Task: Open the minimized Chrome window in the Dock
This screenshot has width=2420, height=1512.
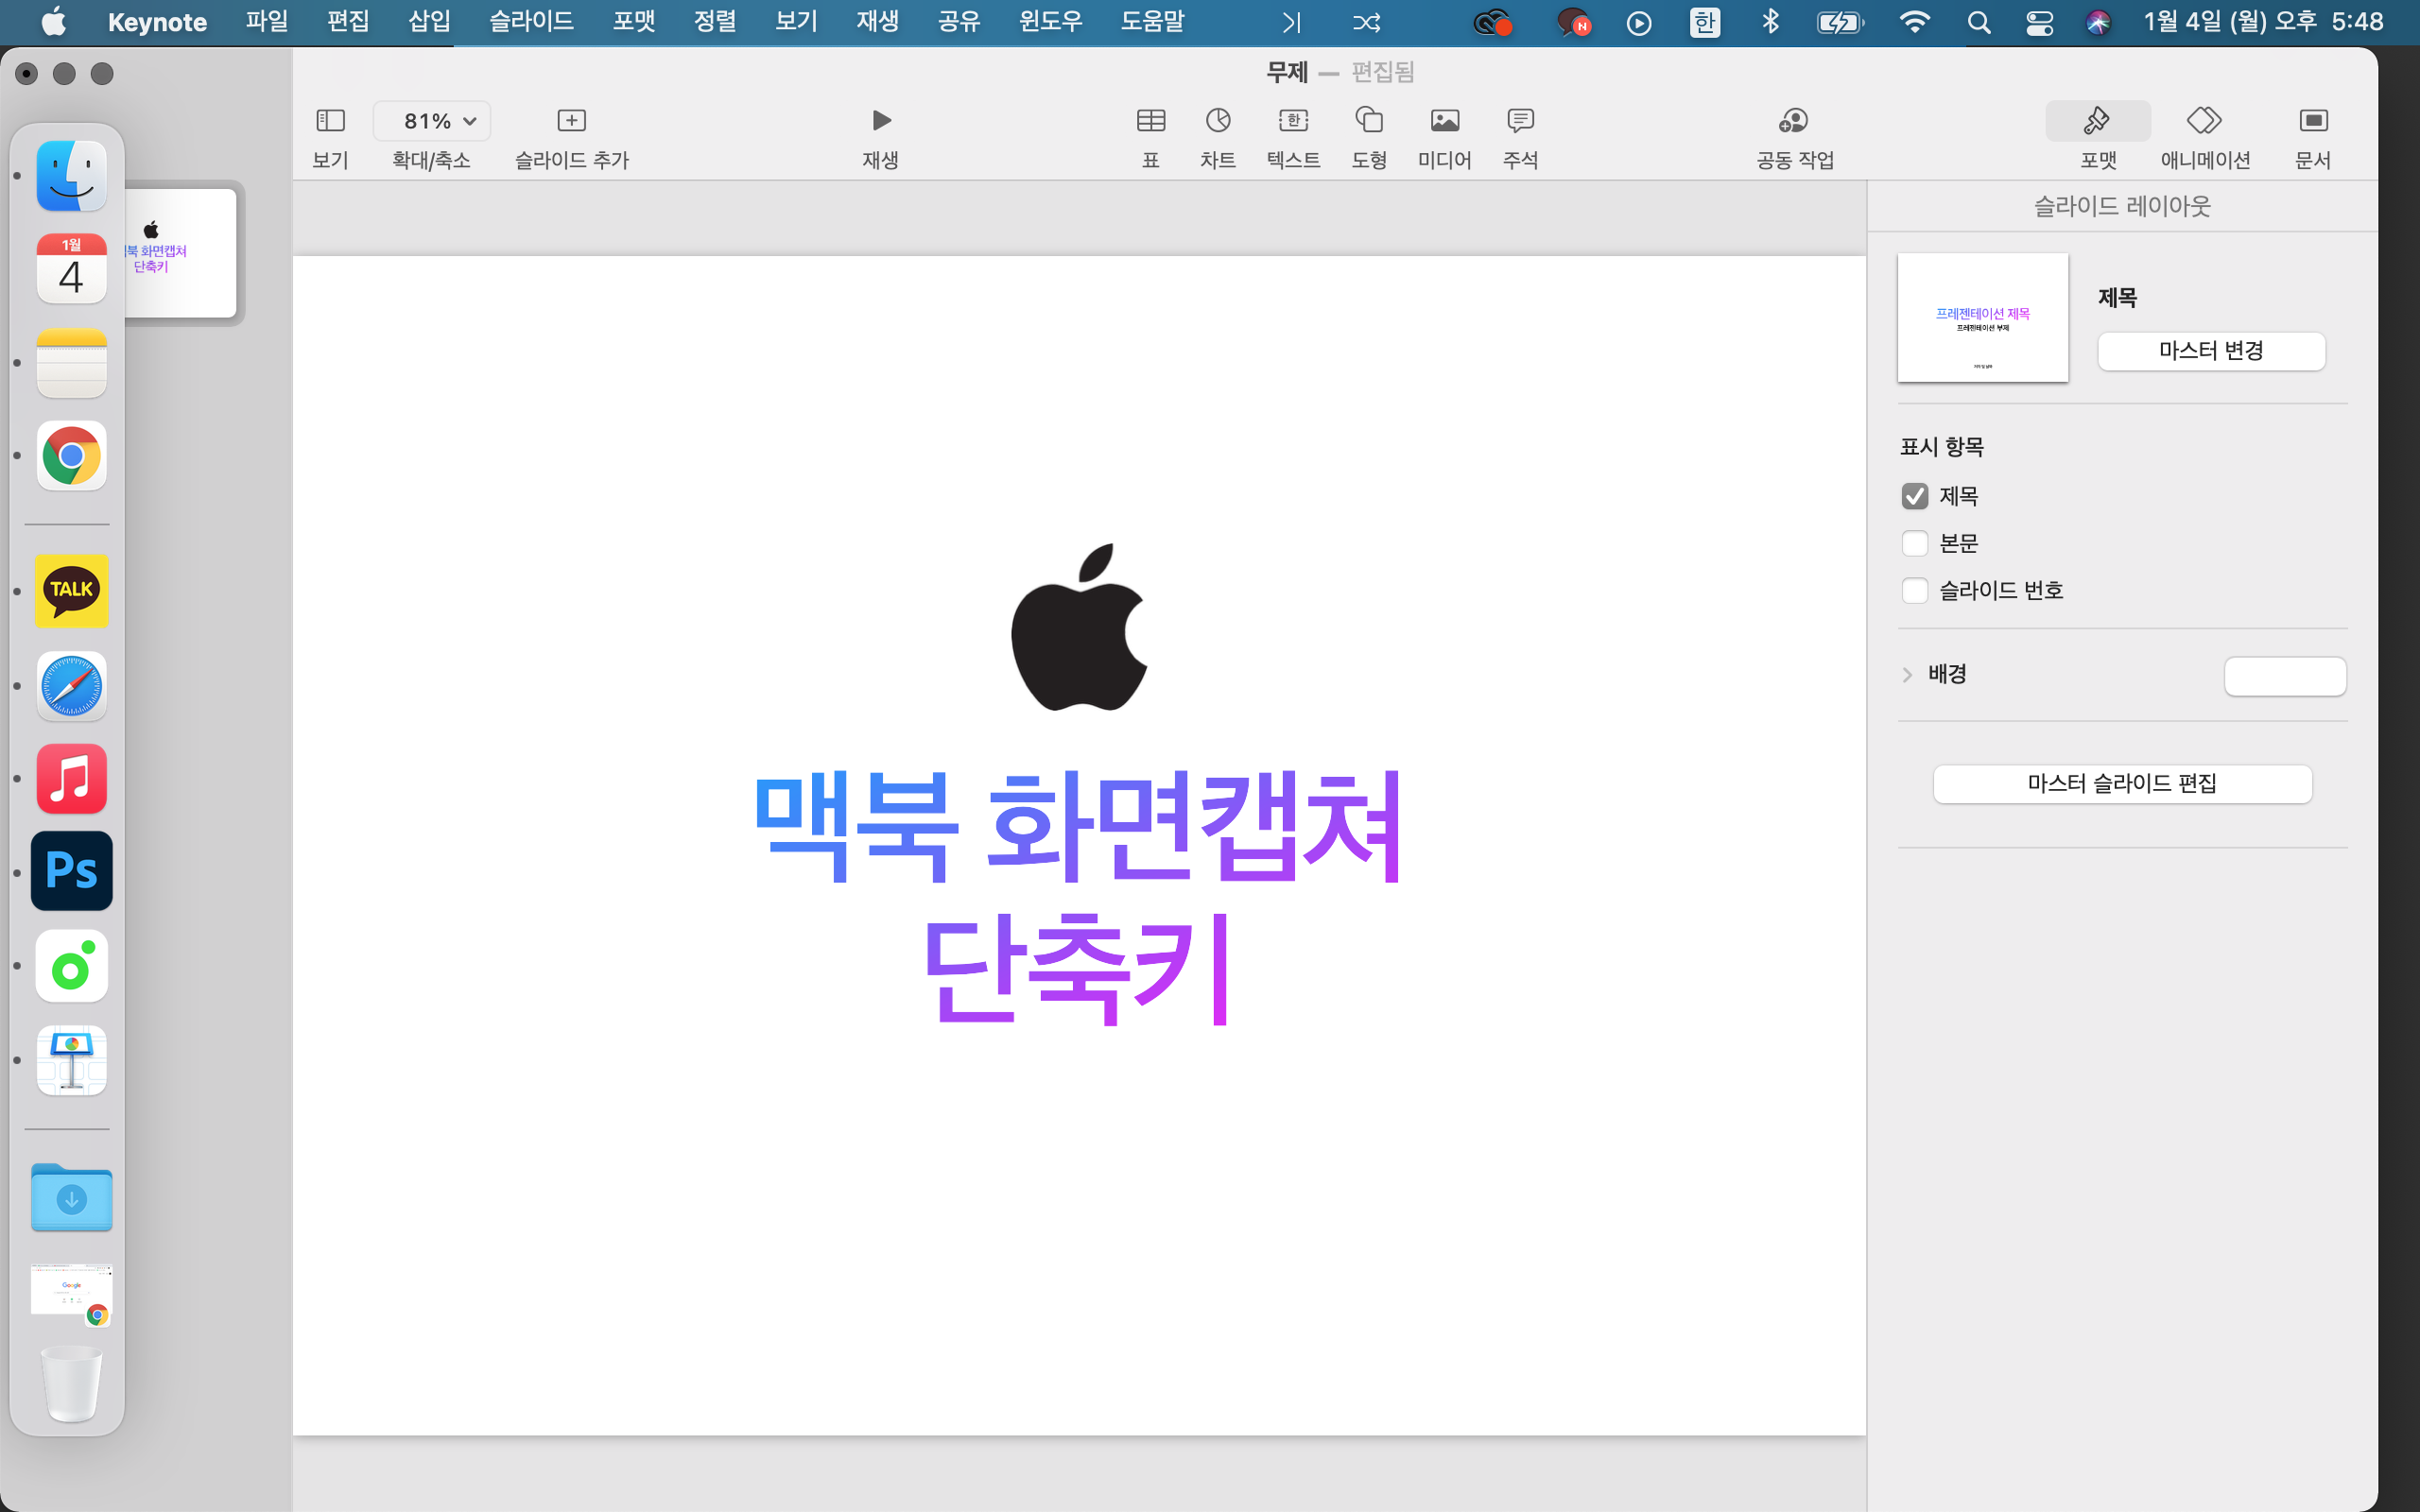Action: click(71, 1295)
